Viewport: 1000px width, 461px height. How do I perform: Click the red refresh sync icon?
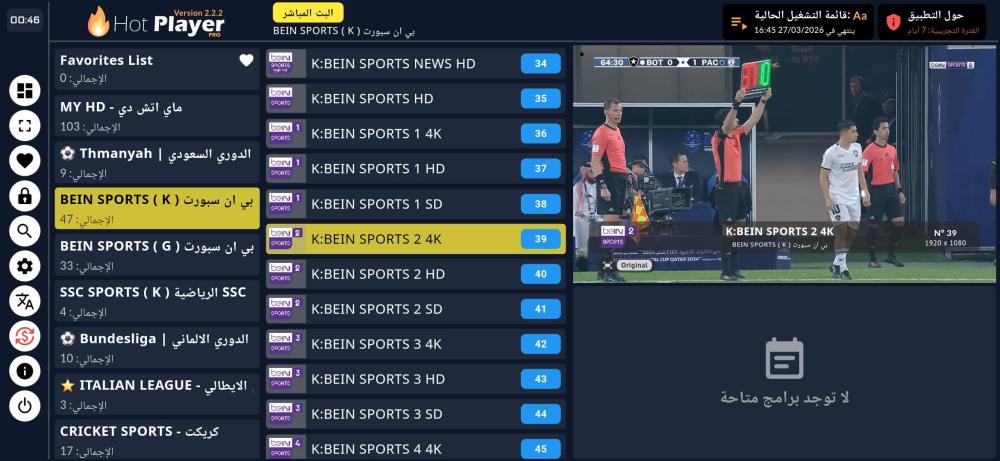[x=25, y=336]
